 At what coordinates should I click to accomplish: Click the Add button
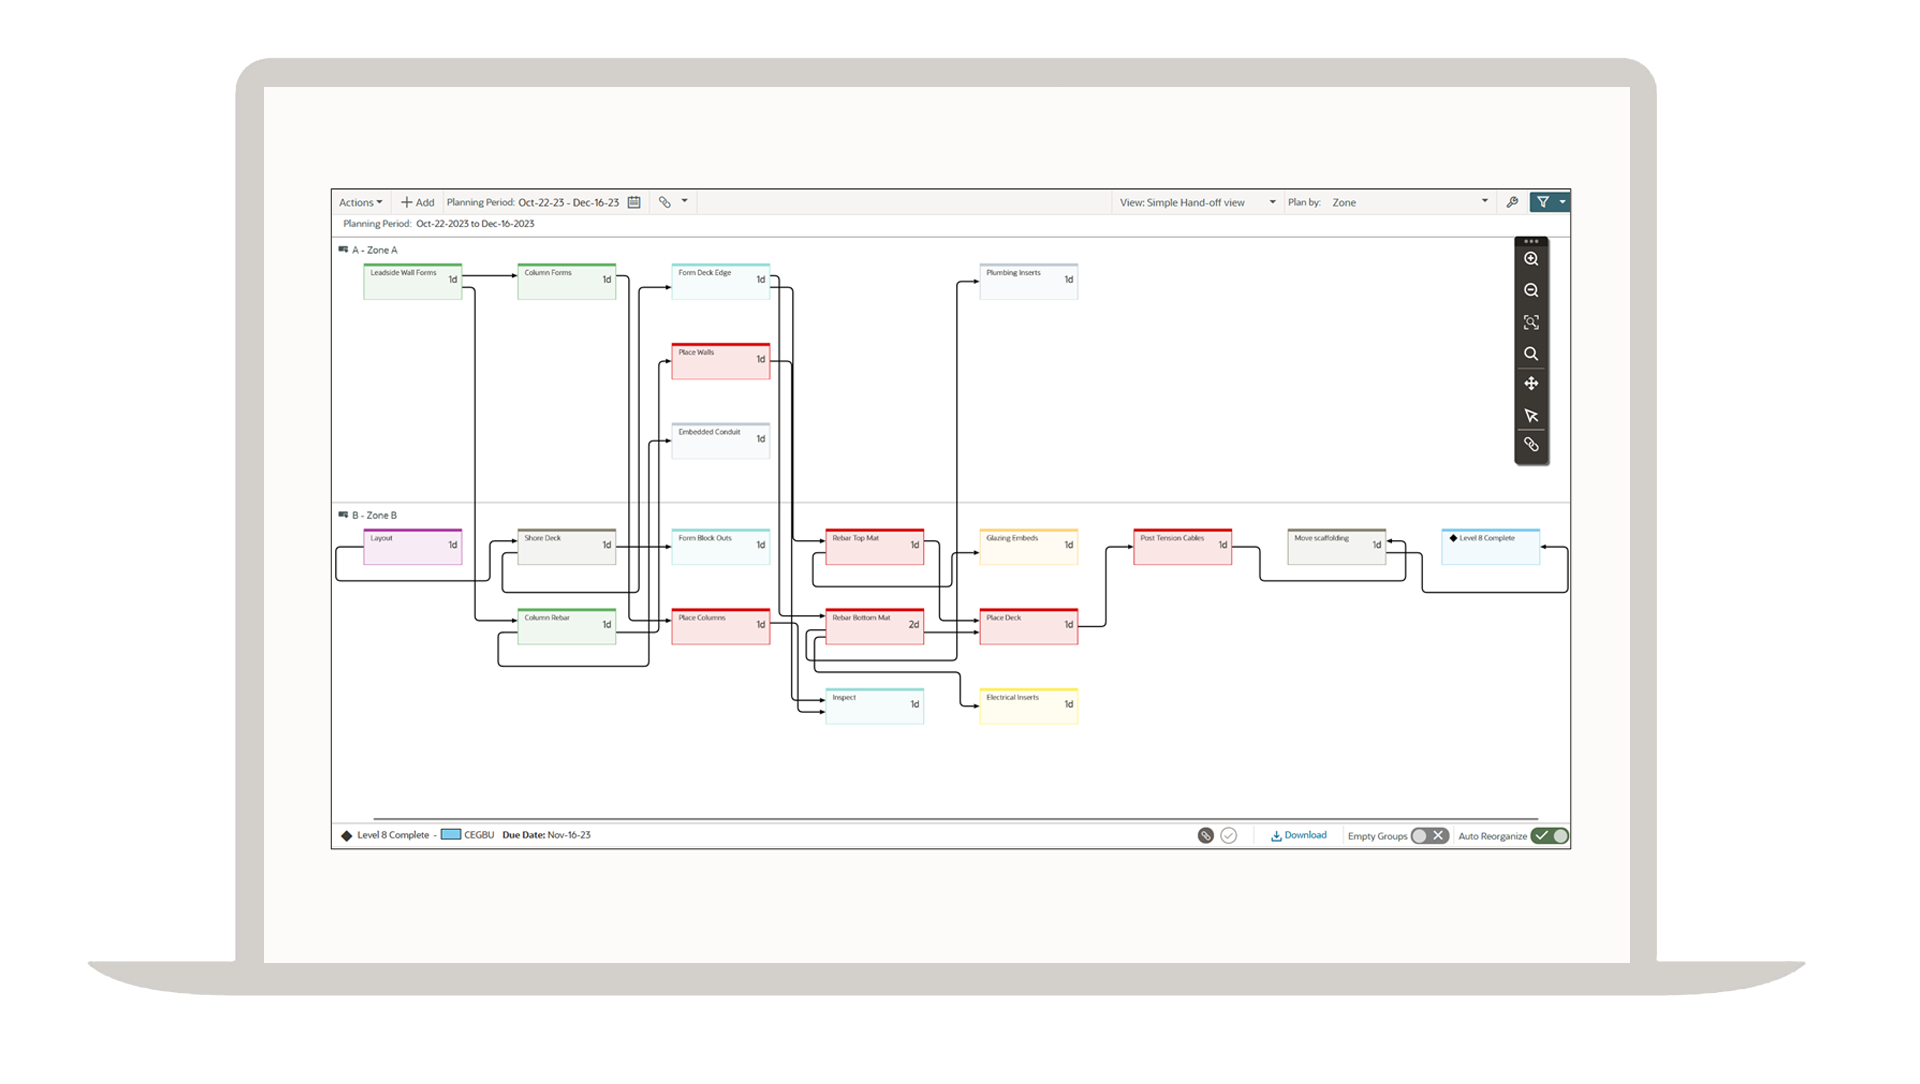418,202
